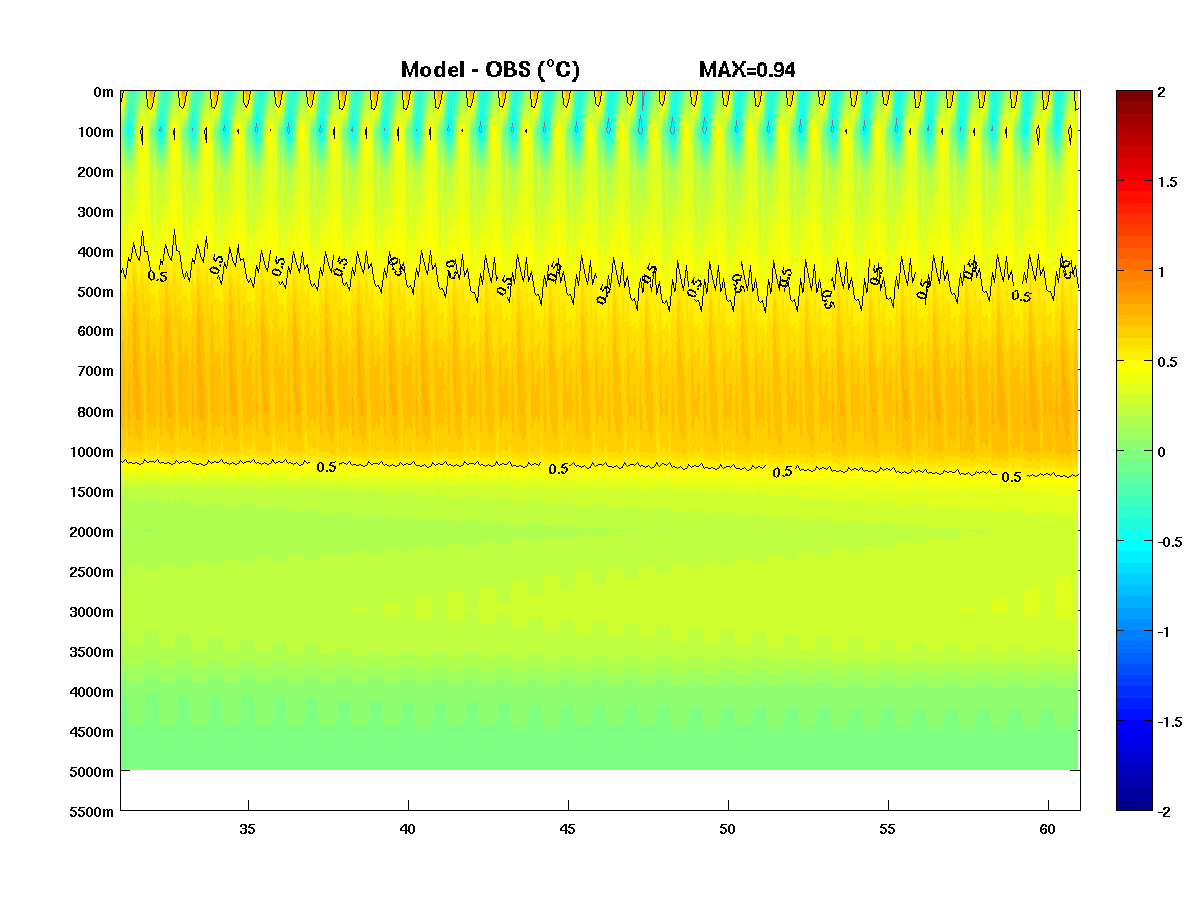Image resolution: width=1200 pixels, height=900 pixels.
Task: Select the "200m" depth tick label
Action: (x=97, y=172)
